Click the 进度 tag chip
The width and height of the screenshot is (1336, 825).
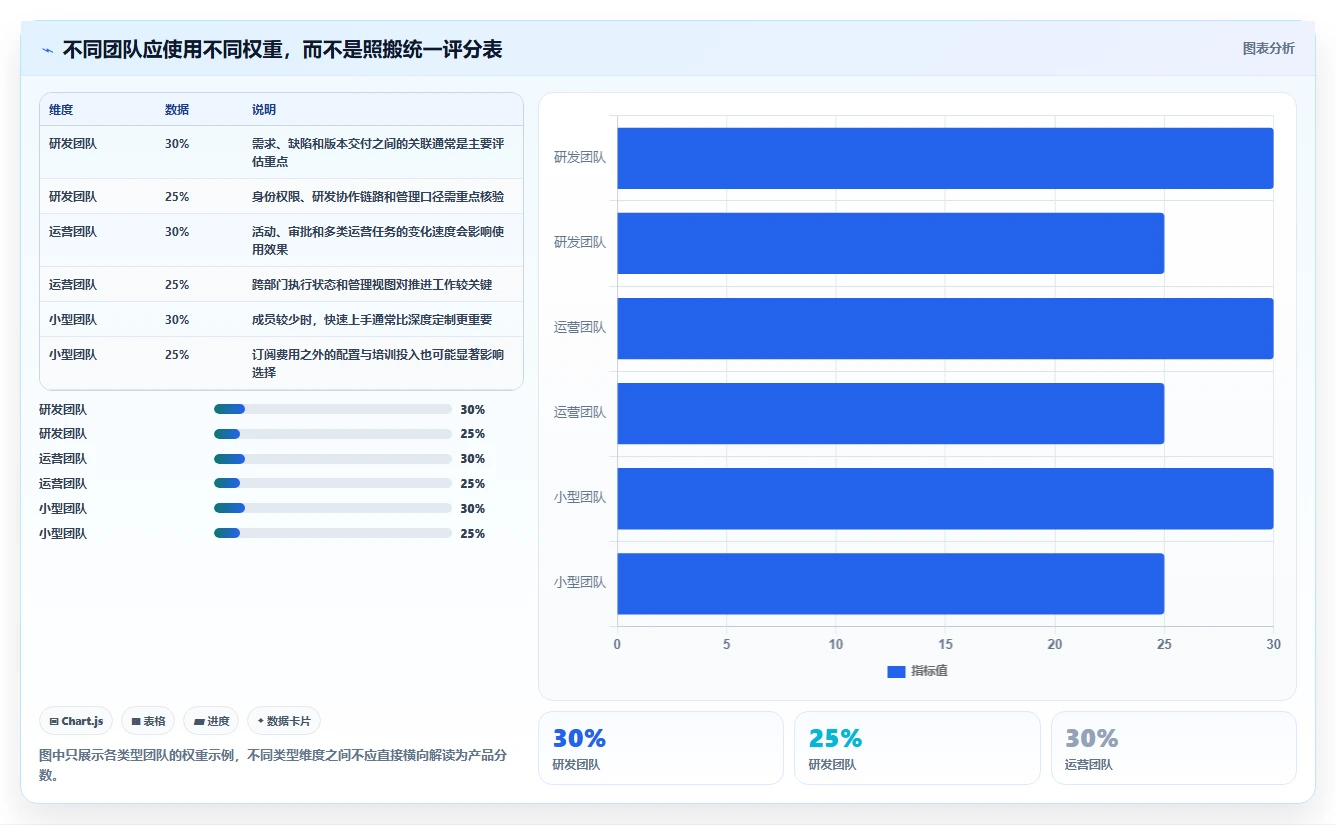pos(211,721)
